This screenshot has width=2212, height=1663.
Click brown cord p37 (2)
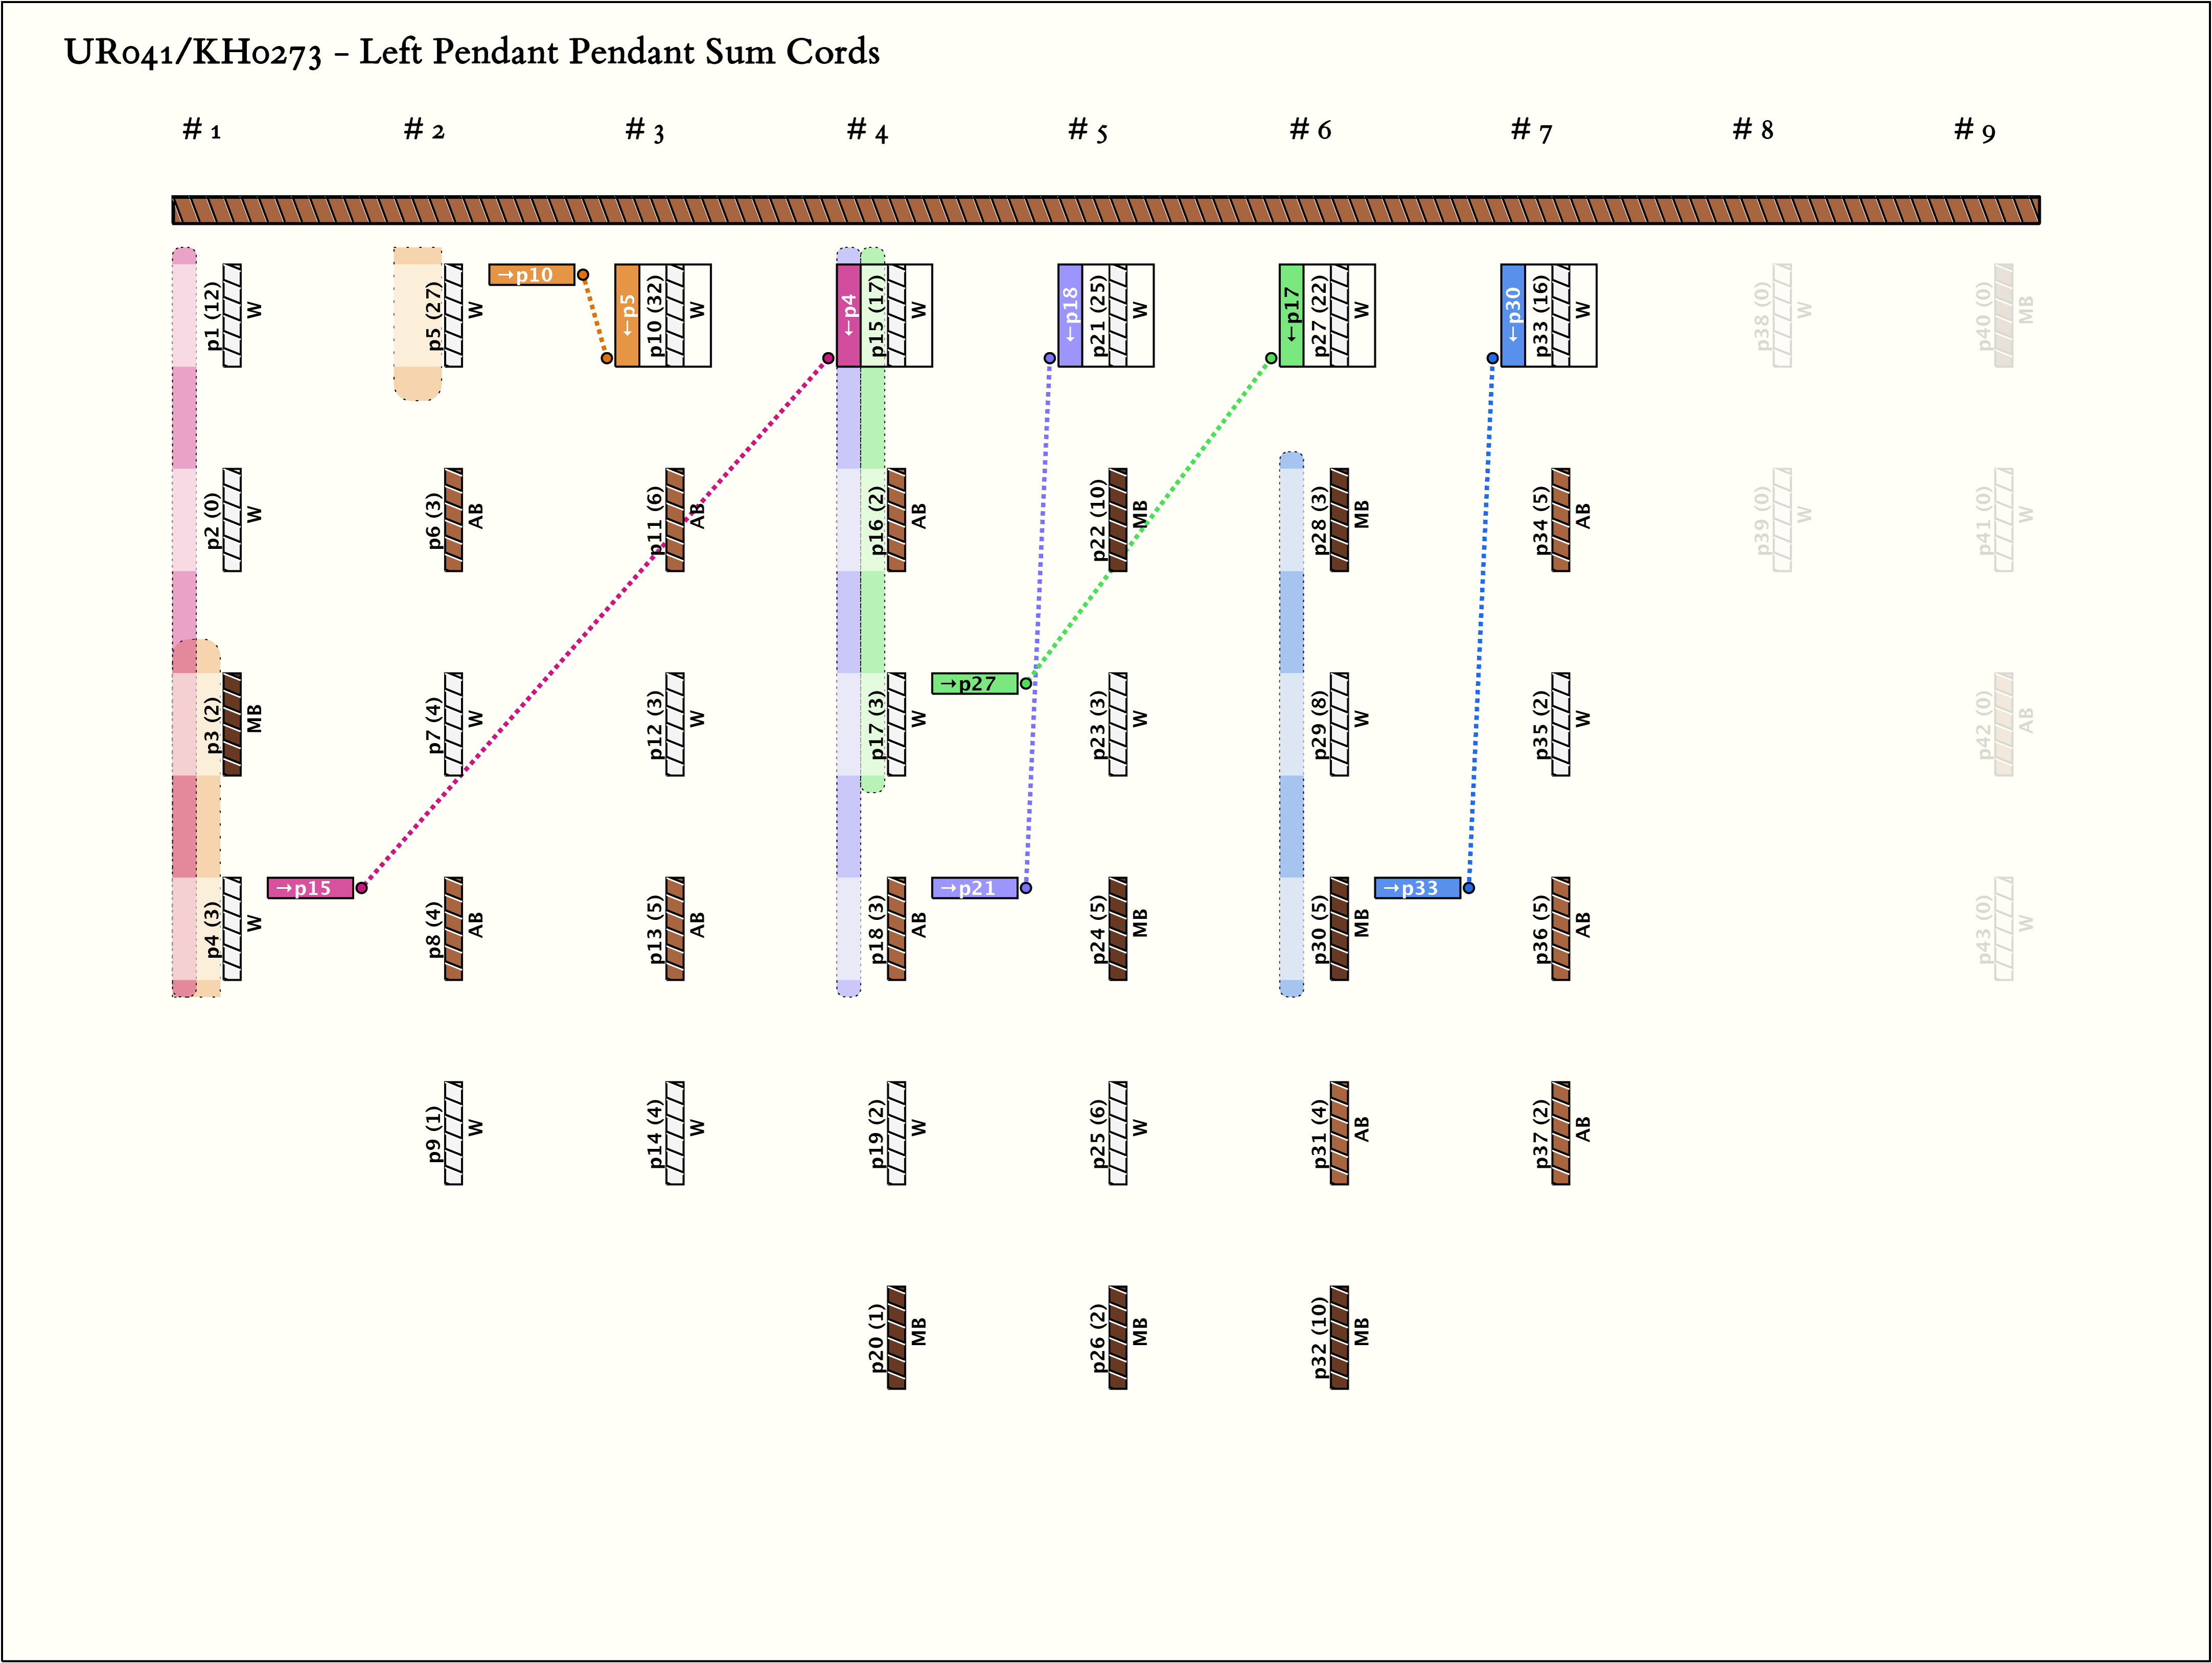tap(1561, 1133)
